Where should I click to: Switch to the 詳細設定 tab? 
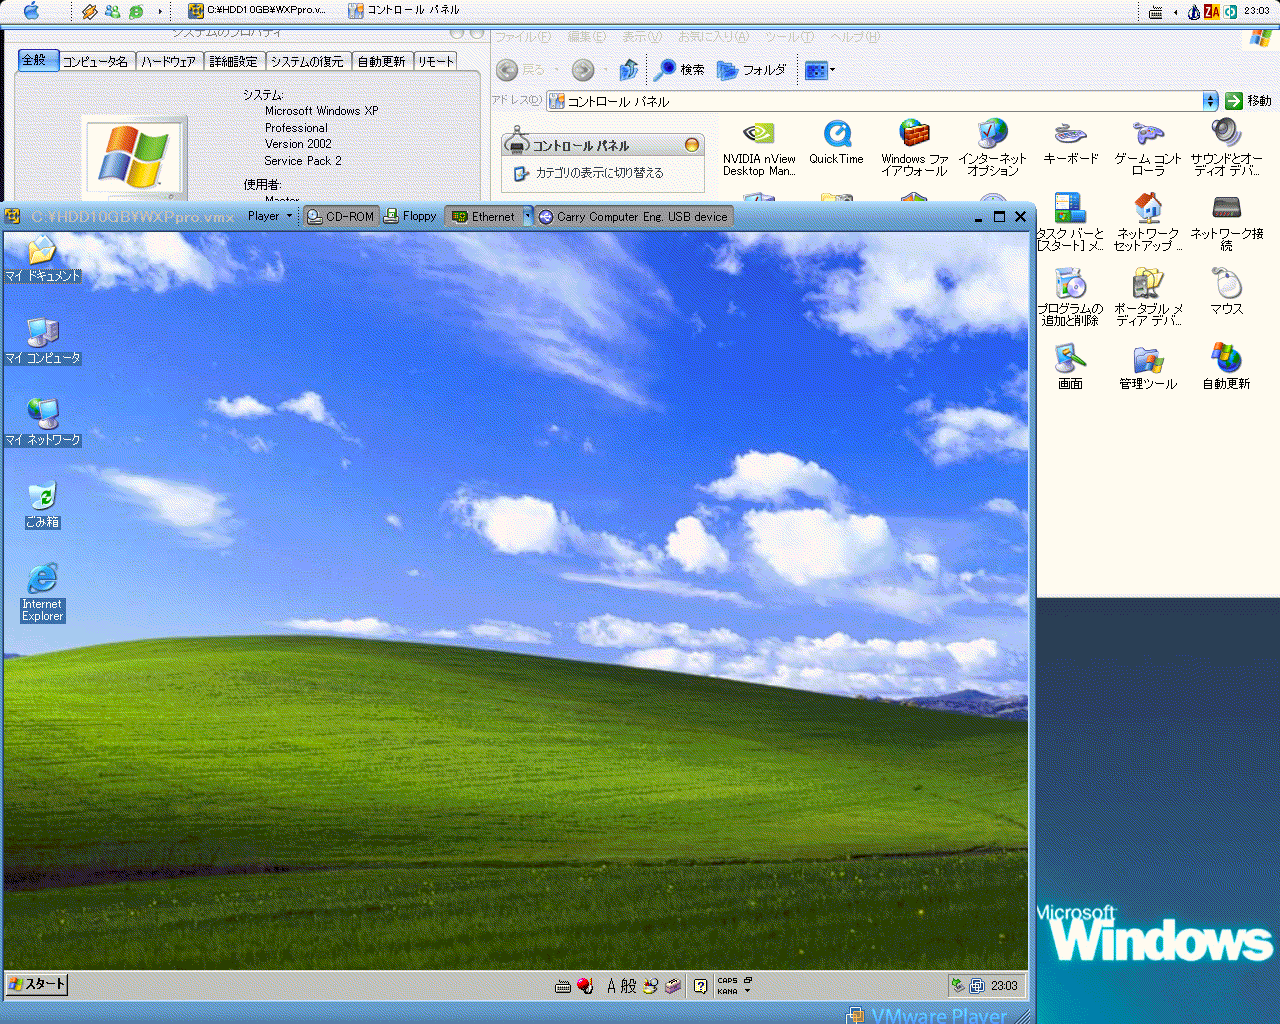coord(233,61)
